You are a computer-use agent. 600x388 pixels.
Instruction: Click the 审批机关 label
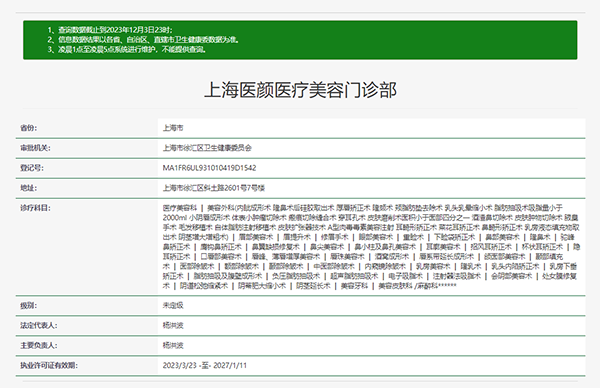[35, 148]
